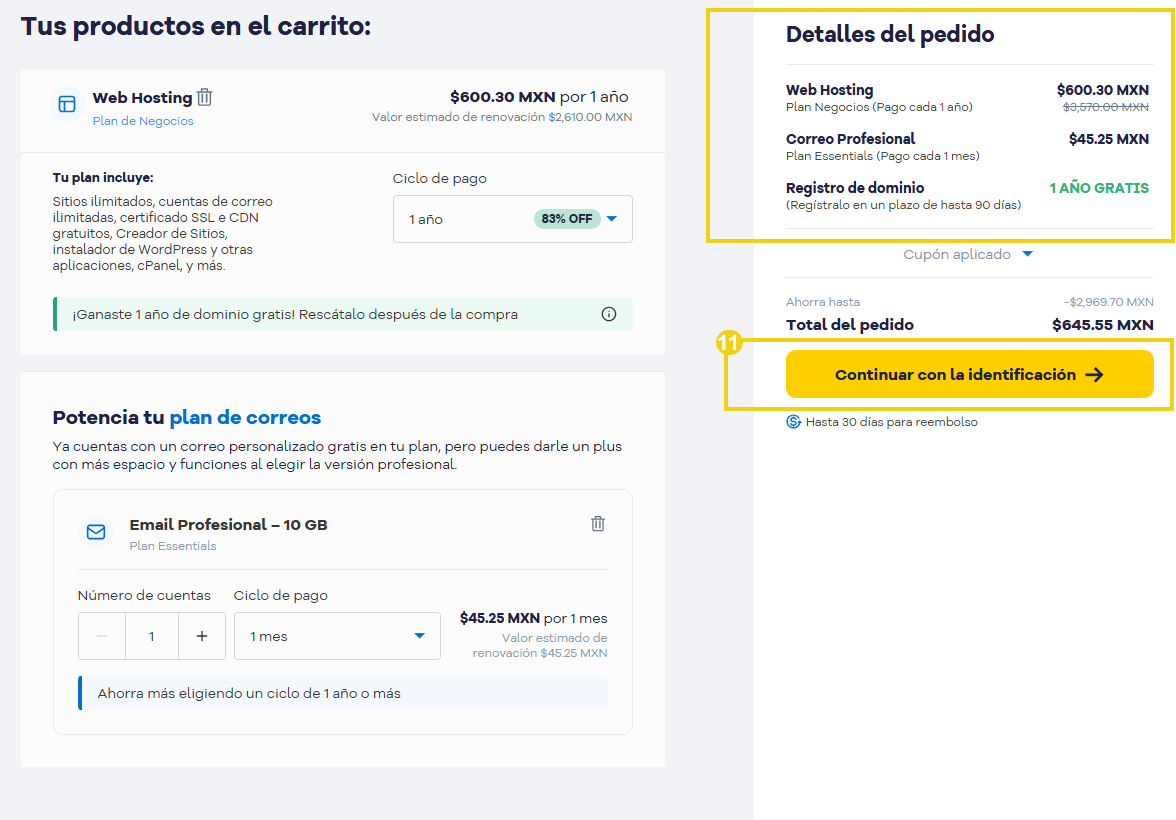Click '$45.25 MXN' in order details

tap(1108, 139)
